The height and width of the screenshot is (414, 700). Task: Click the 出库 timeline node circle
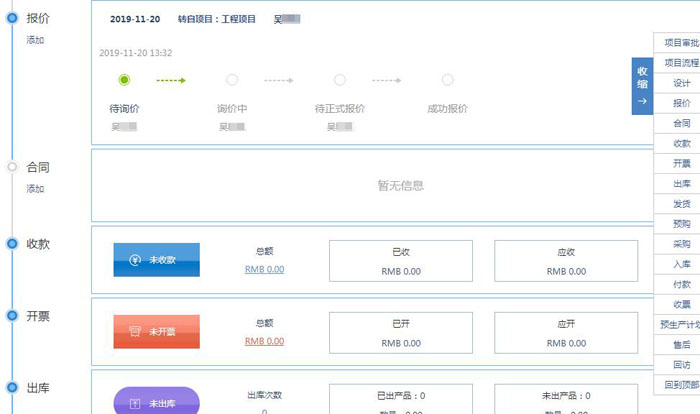tap(12, 387)
